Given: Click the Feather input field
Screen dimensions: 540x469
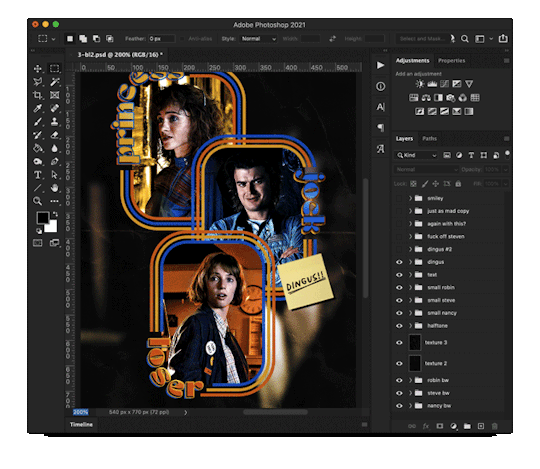Looking at the screenshot, I should click(162, 39).
